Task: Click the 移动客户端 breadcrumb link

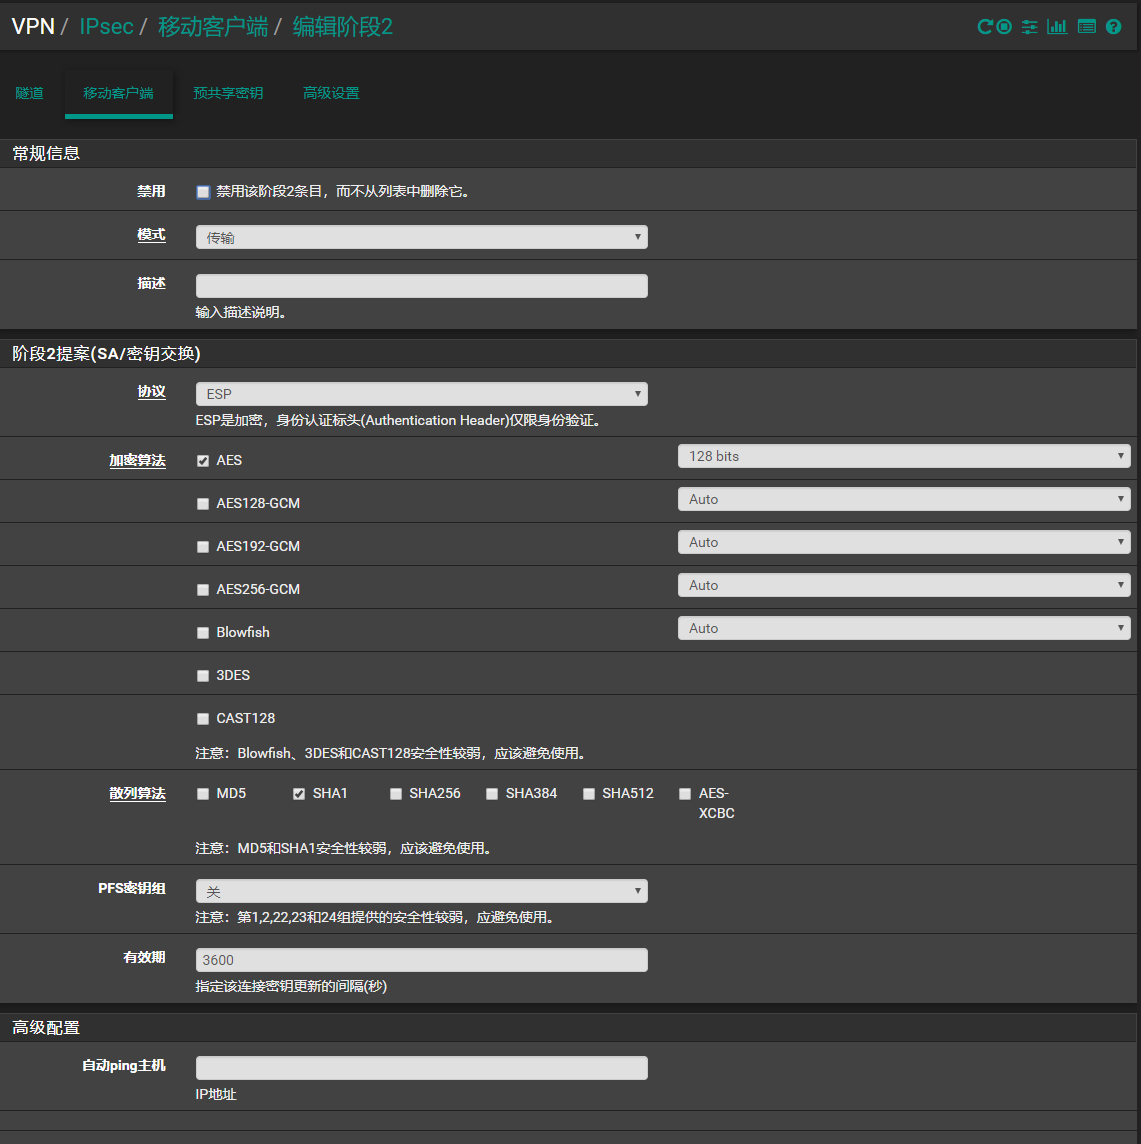Action: [213, 27]
